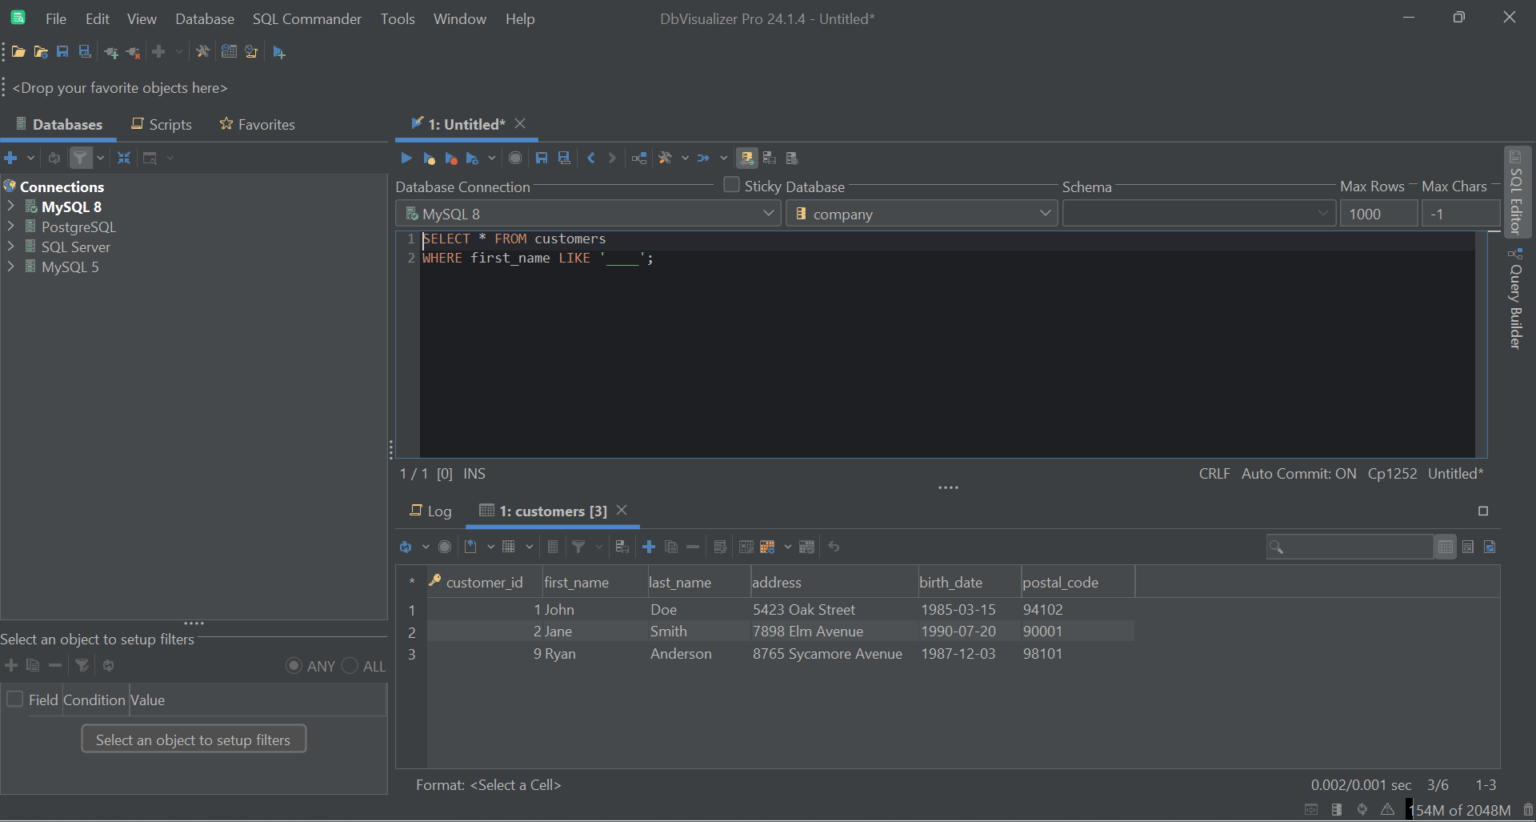Click Select an object to setup filters
The image size is (1536, 822).
tap(193, 738)
